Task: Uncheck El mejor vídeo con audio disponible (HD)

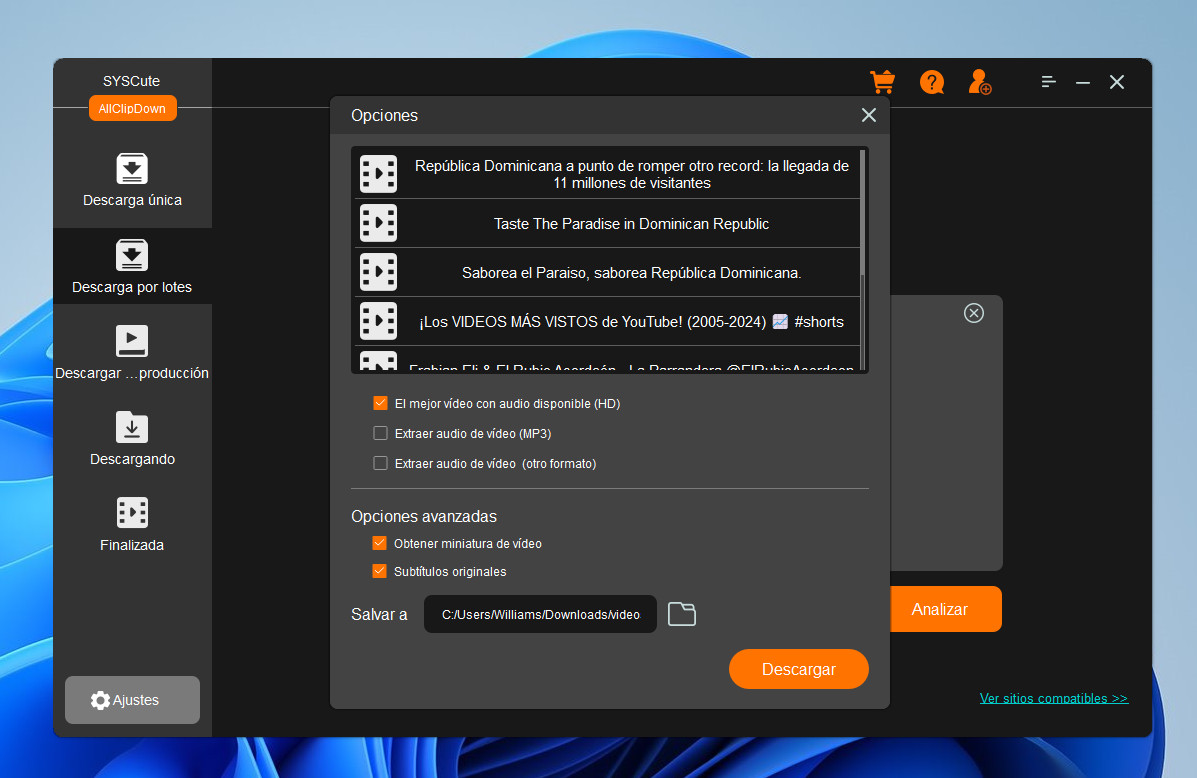Action: 380,404
